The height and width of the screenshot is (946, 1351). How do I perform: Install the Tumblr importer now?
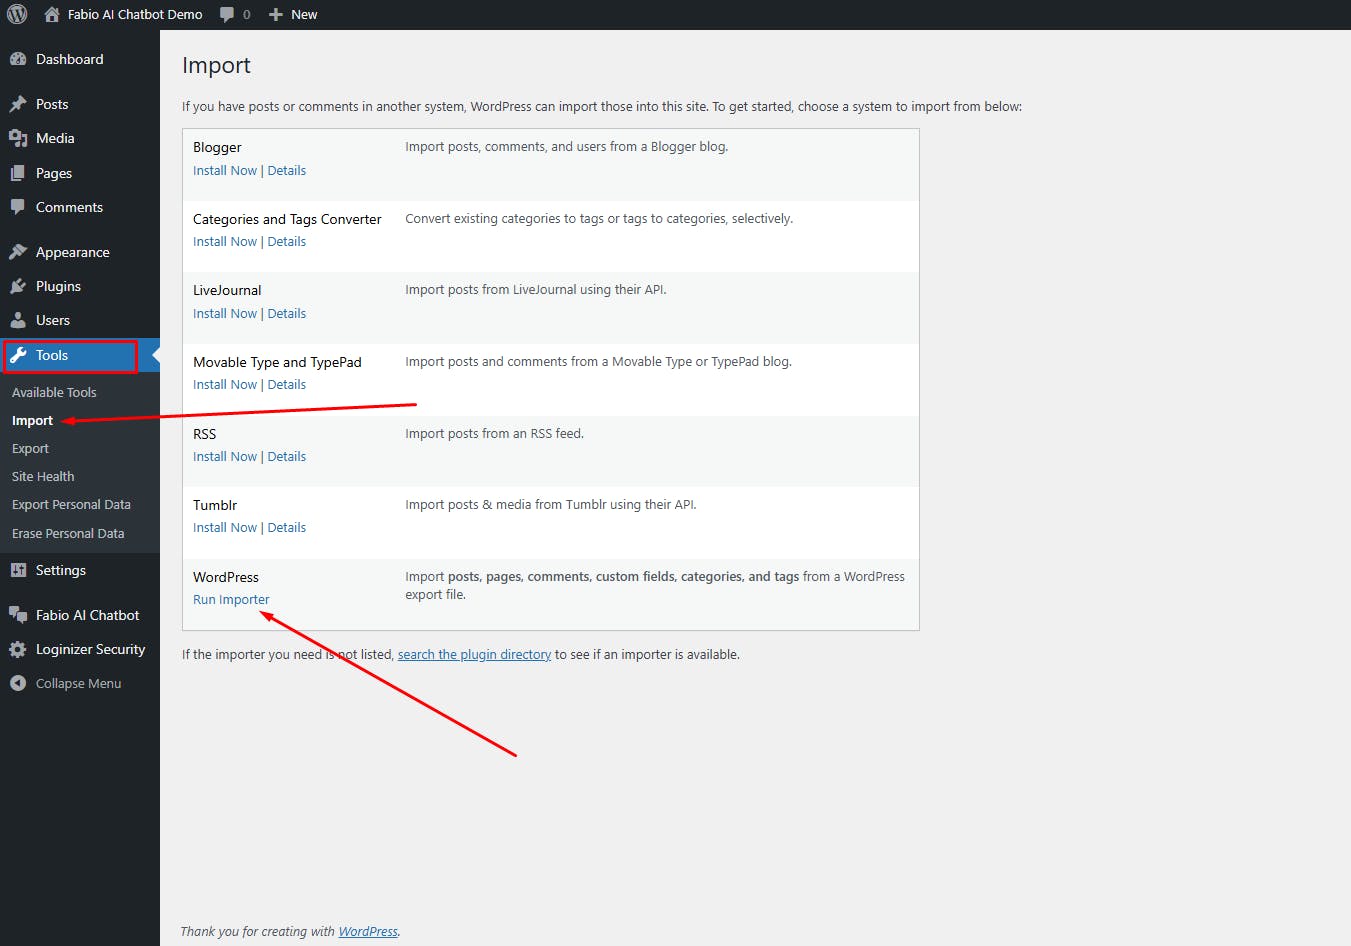pos(225,527)
